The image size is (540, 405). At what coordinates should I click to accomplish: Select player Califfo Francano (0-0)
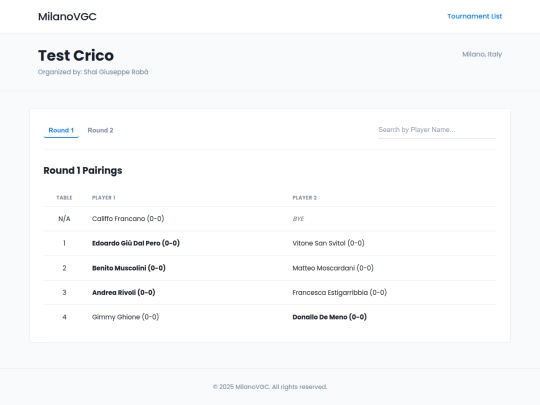point(128,219)
